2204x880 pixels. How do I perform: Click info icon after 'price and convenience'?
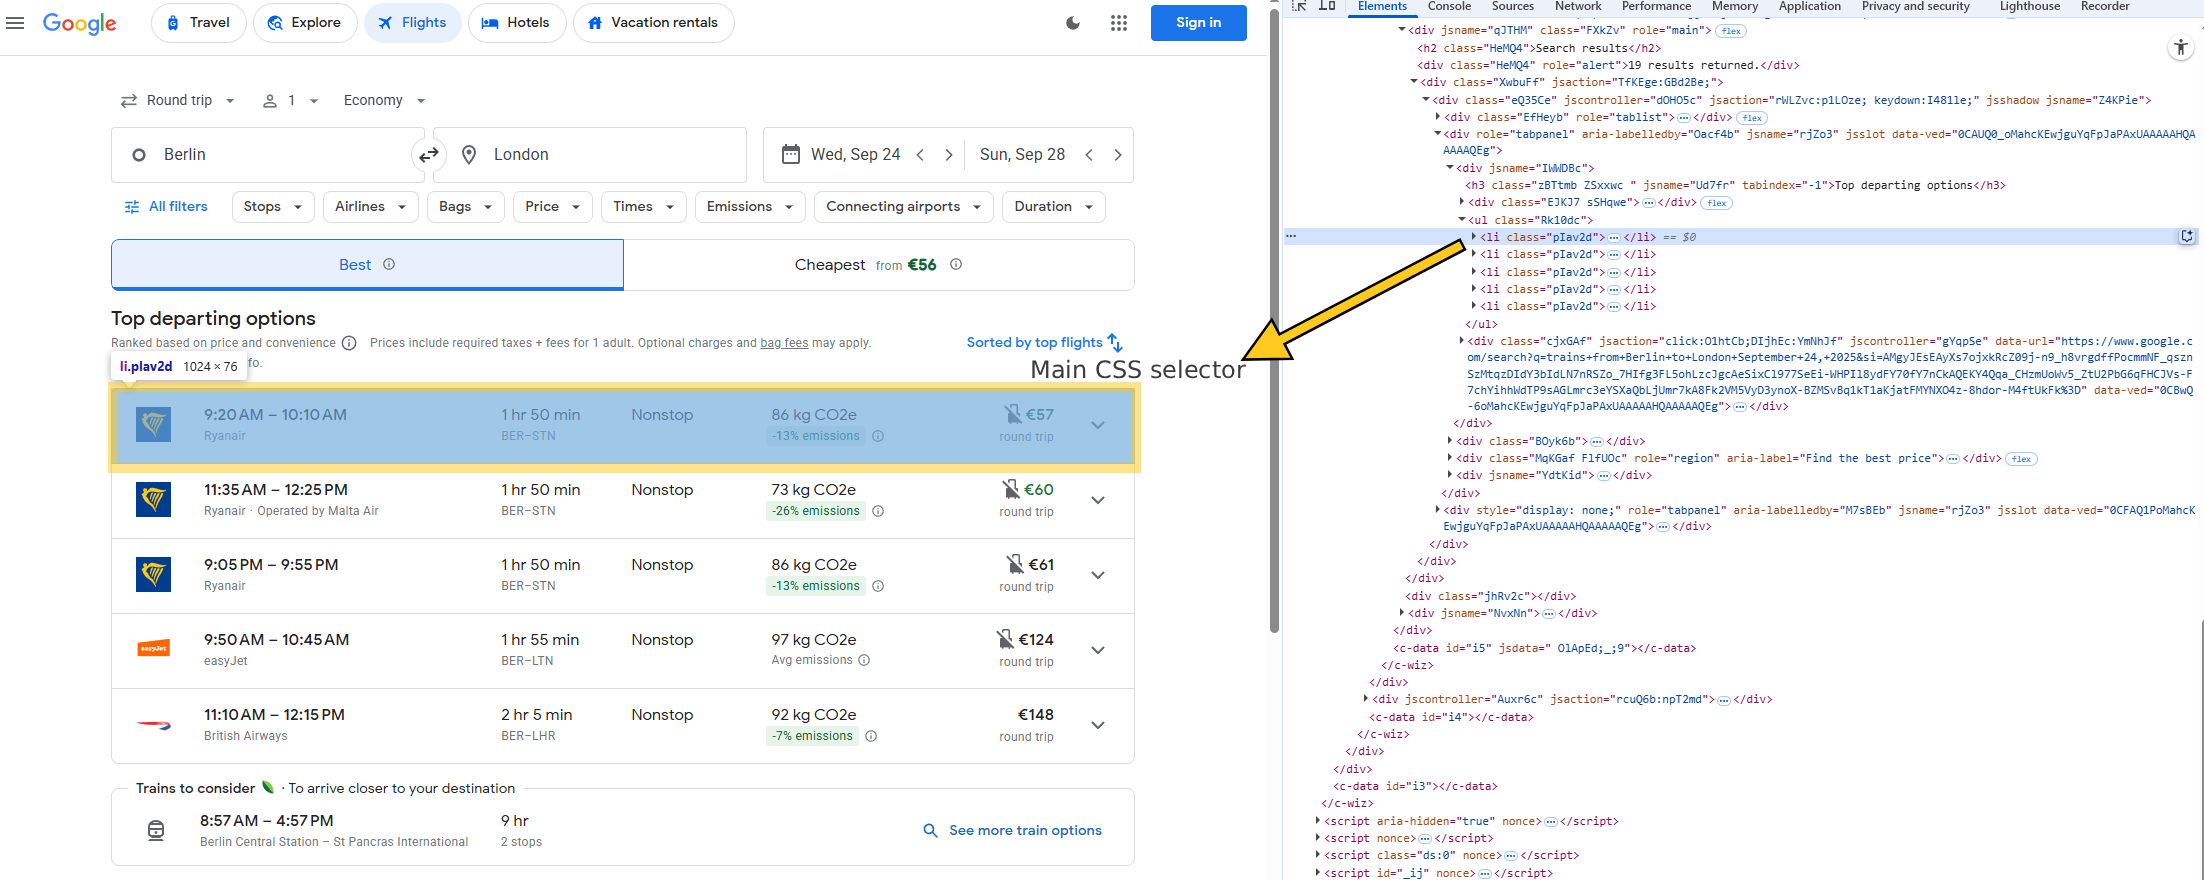[349, 343]
